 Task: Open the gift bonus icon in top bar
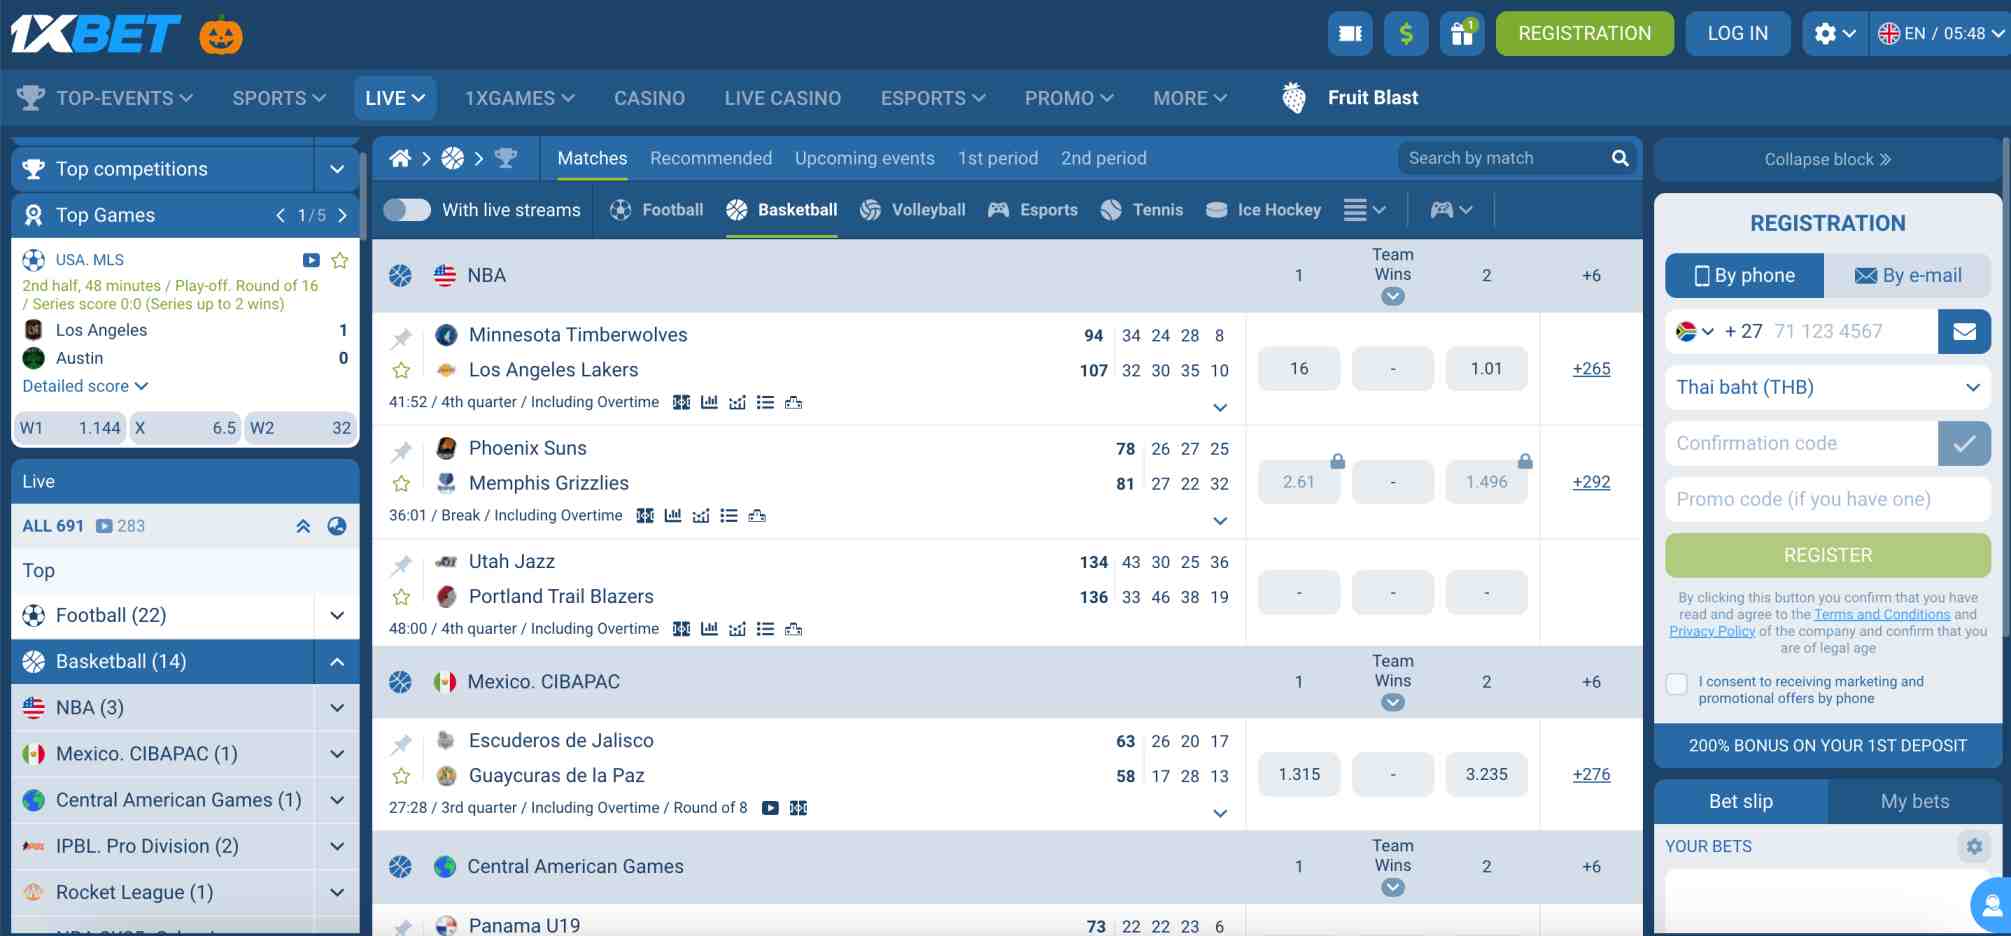click(1462, 33)
